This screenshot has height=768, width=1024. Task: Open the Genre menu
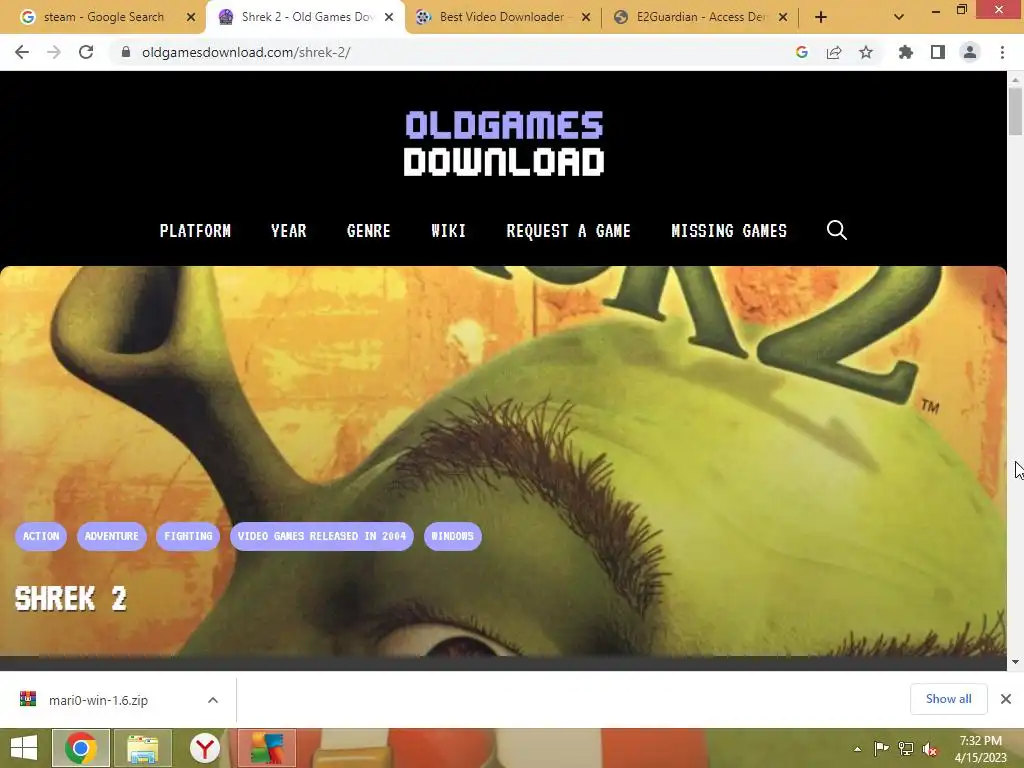coord(368,231)
